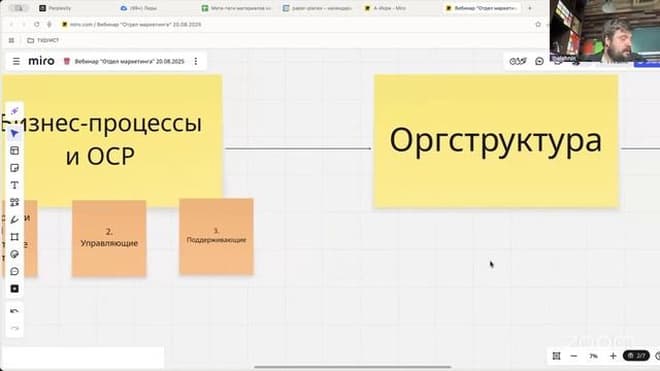Click the fit-to-screen icon
Viewport: 660px width, 371px height.
556,356
